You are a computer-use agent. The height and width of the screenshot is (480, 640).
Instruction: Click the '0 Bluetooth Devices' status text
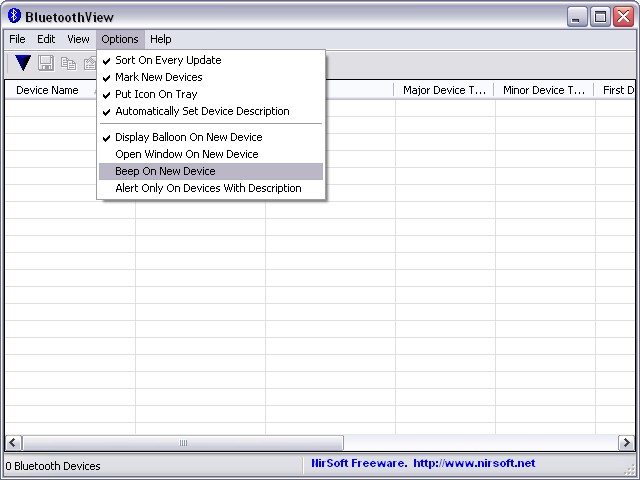[53, 466]
